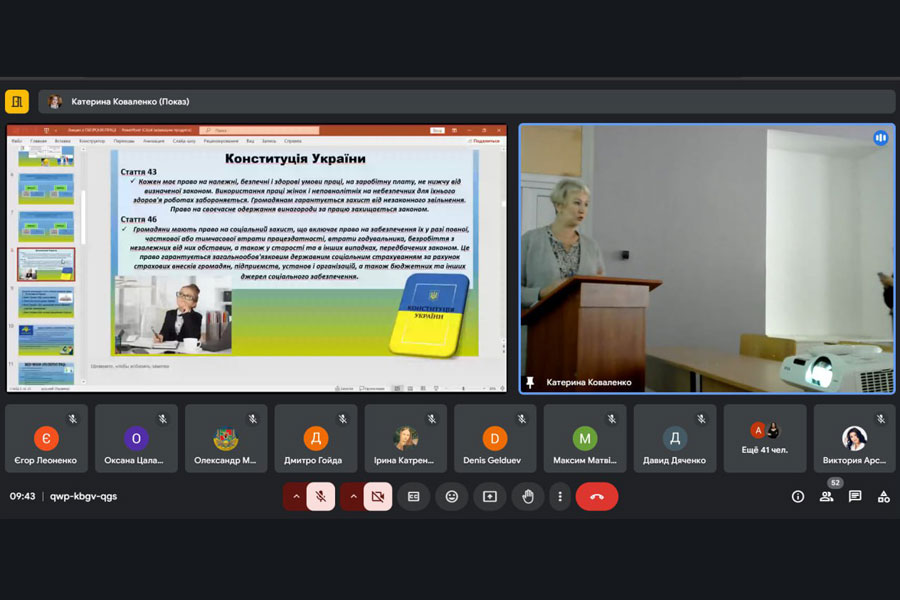The width and height of the screenshot is (900, 600).
Task: Click the shared presentation screen tile
Action: tap(257, 258)
